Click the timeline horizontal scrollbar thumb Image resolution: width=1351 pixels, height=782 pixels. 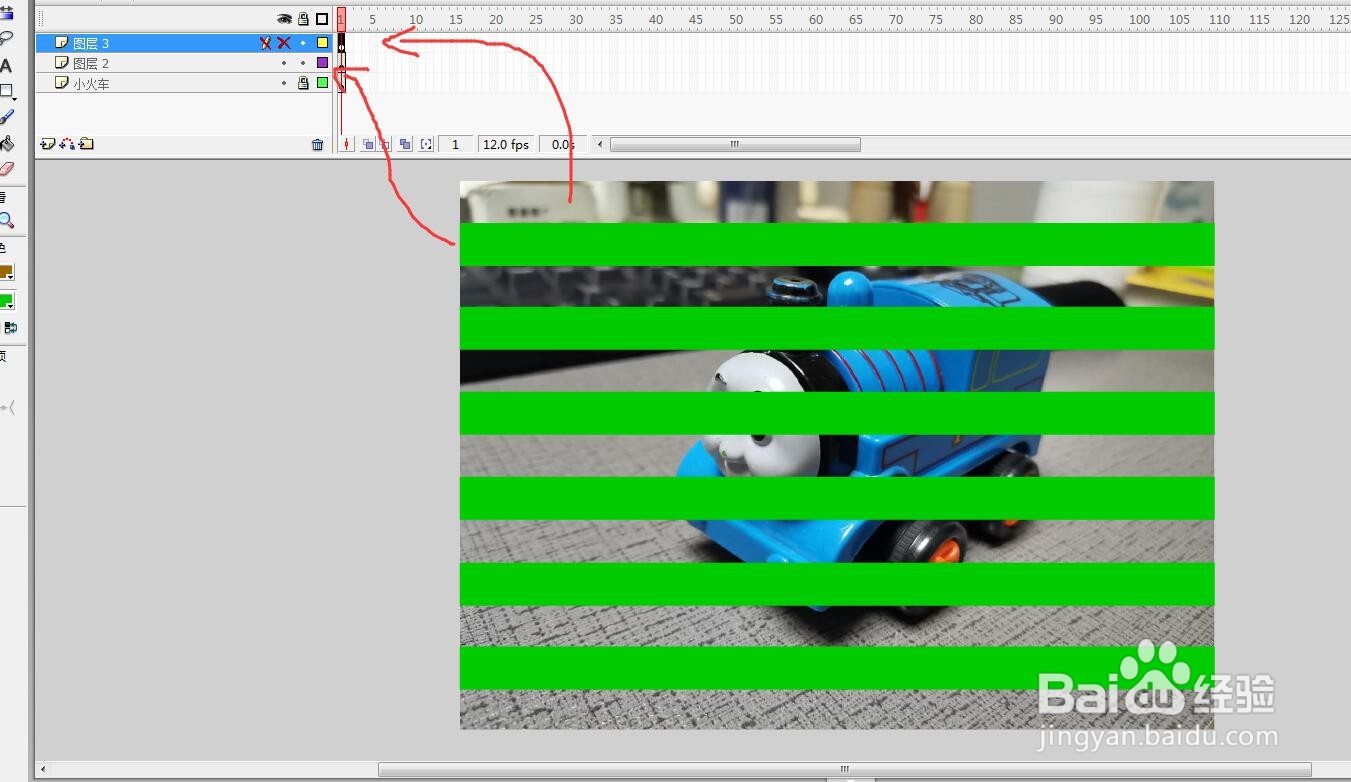click(735, 144)
